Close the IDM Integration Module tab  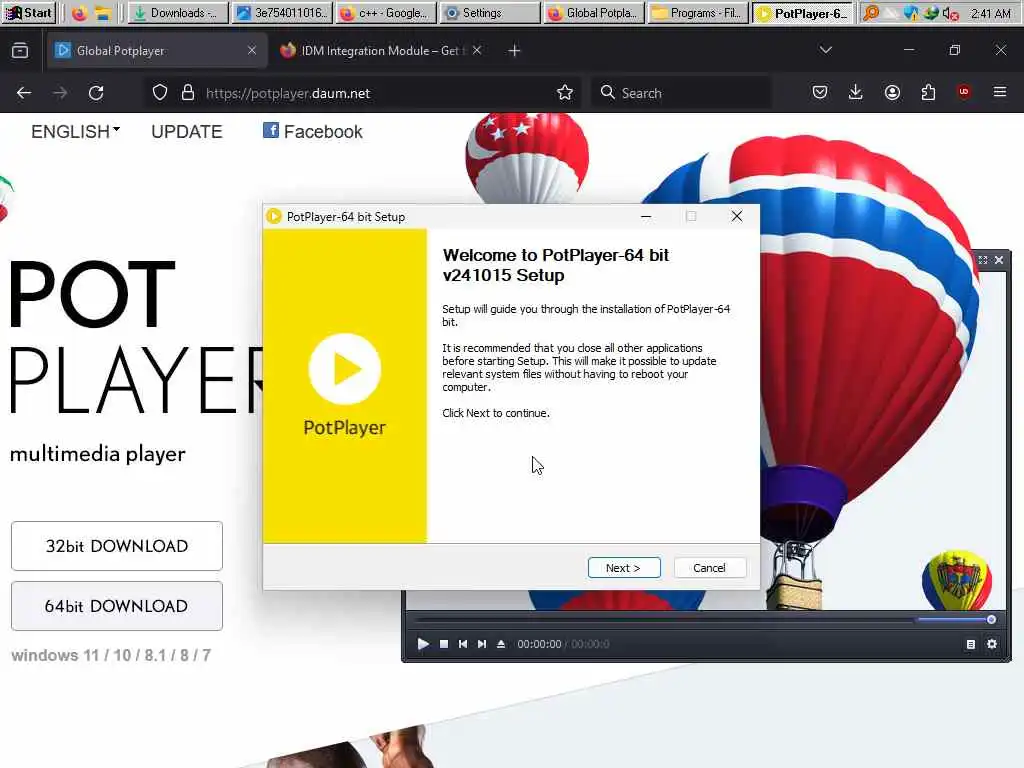(x=477, y=50)
